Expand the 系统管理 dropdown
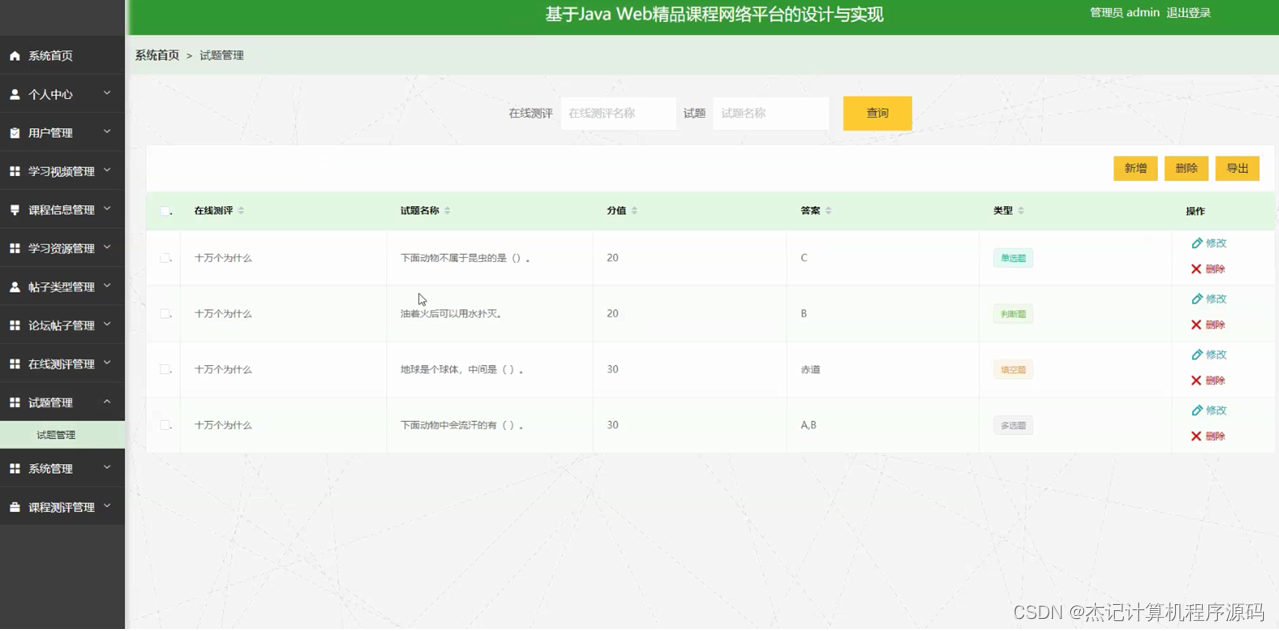Screen dimensions: 1279x631 pyautogui.click(x=62, y=467)
